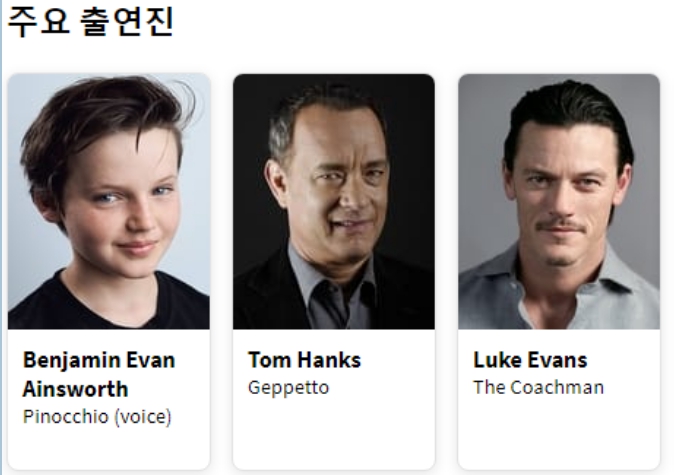Click the '(voice)' annotation text
This screenshot has width=674, height=475.
click(x=143, y=417)
